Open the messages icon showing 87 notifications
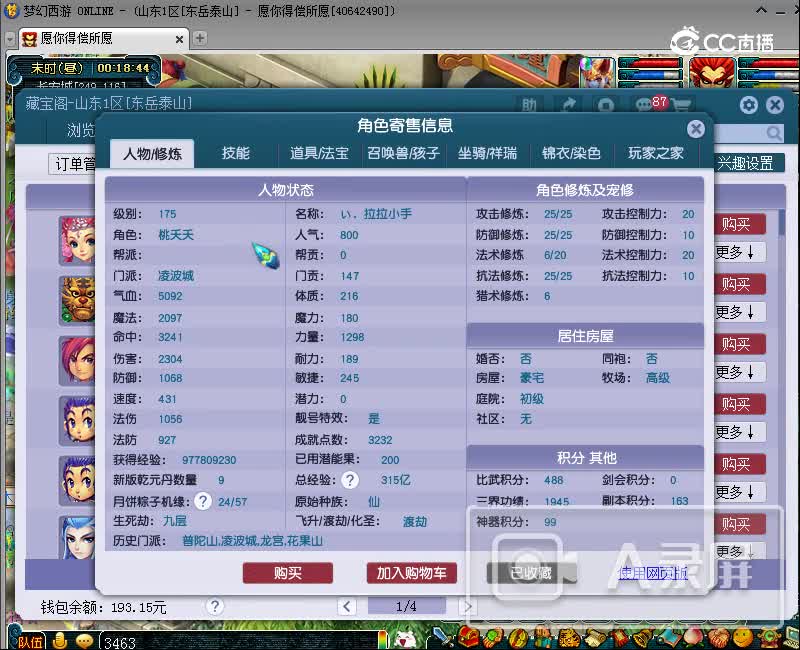 [x=645, y=103]
